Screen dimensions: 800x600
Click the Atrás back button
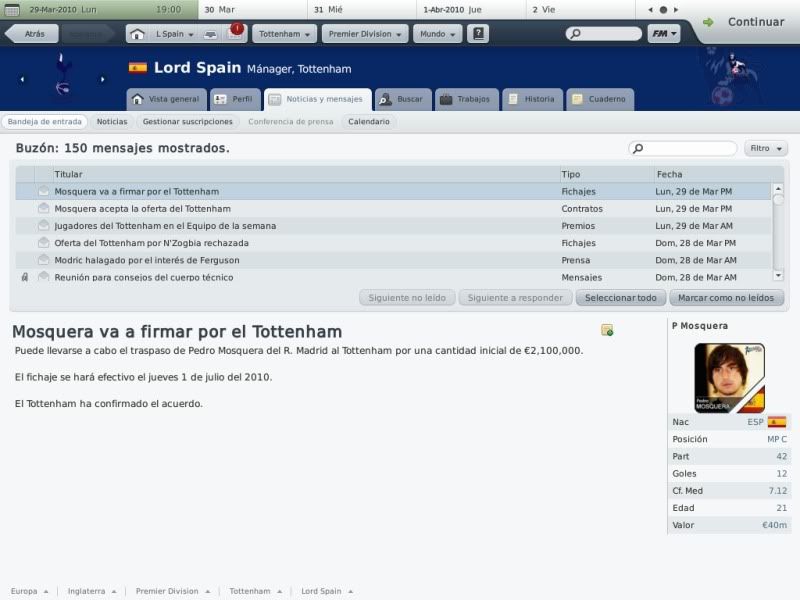pyautogui.click(x=32, y=34)
